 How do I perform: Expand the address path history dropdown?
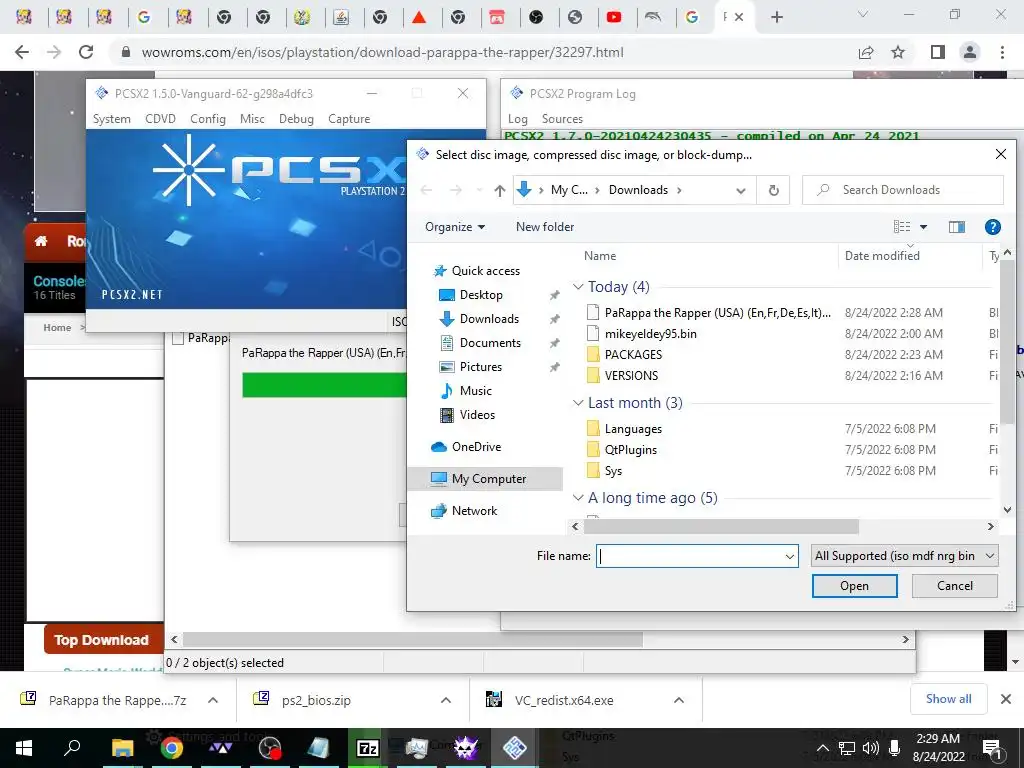(x=741, y=190)
